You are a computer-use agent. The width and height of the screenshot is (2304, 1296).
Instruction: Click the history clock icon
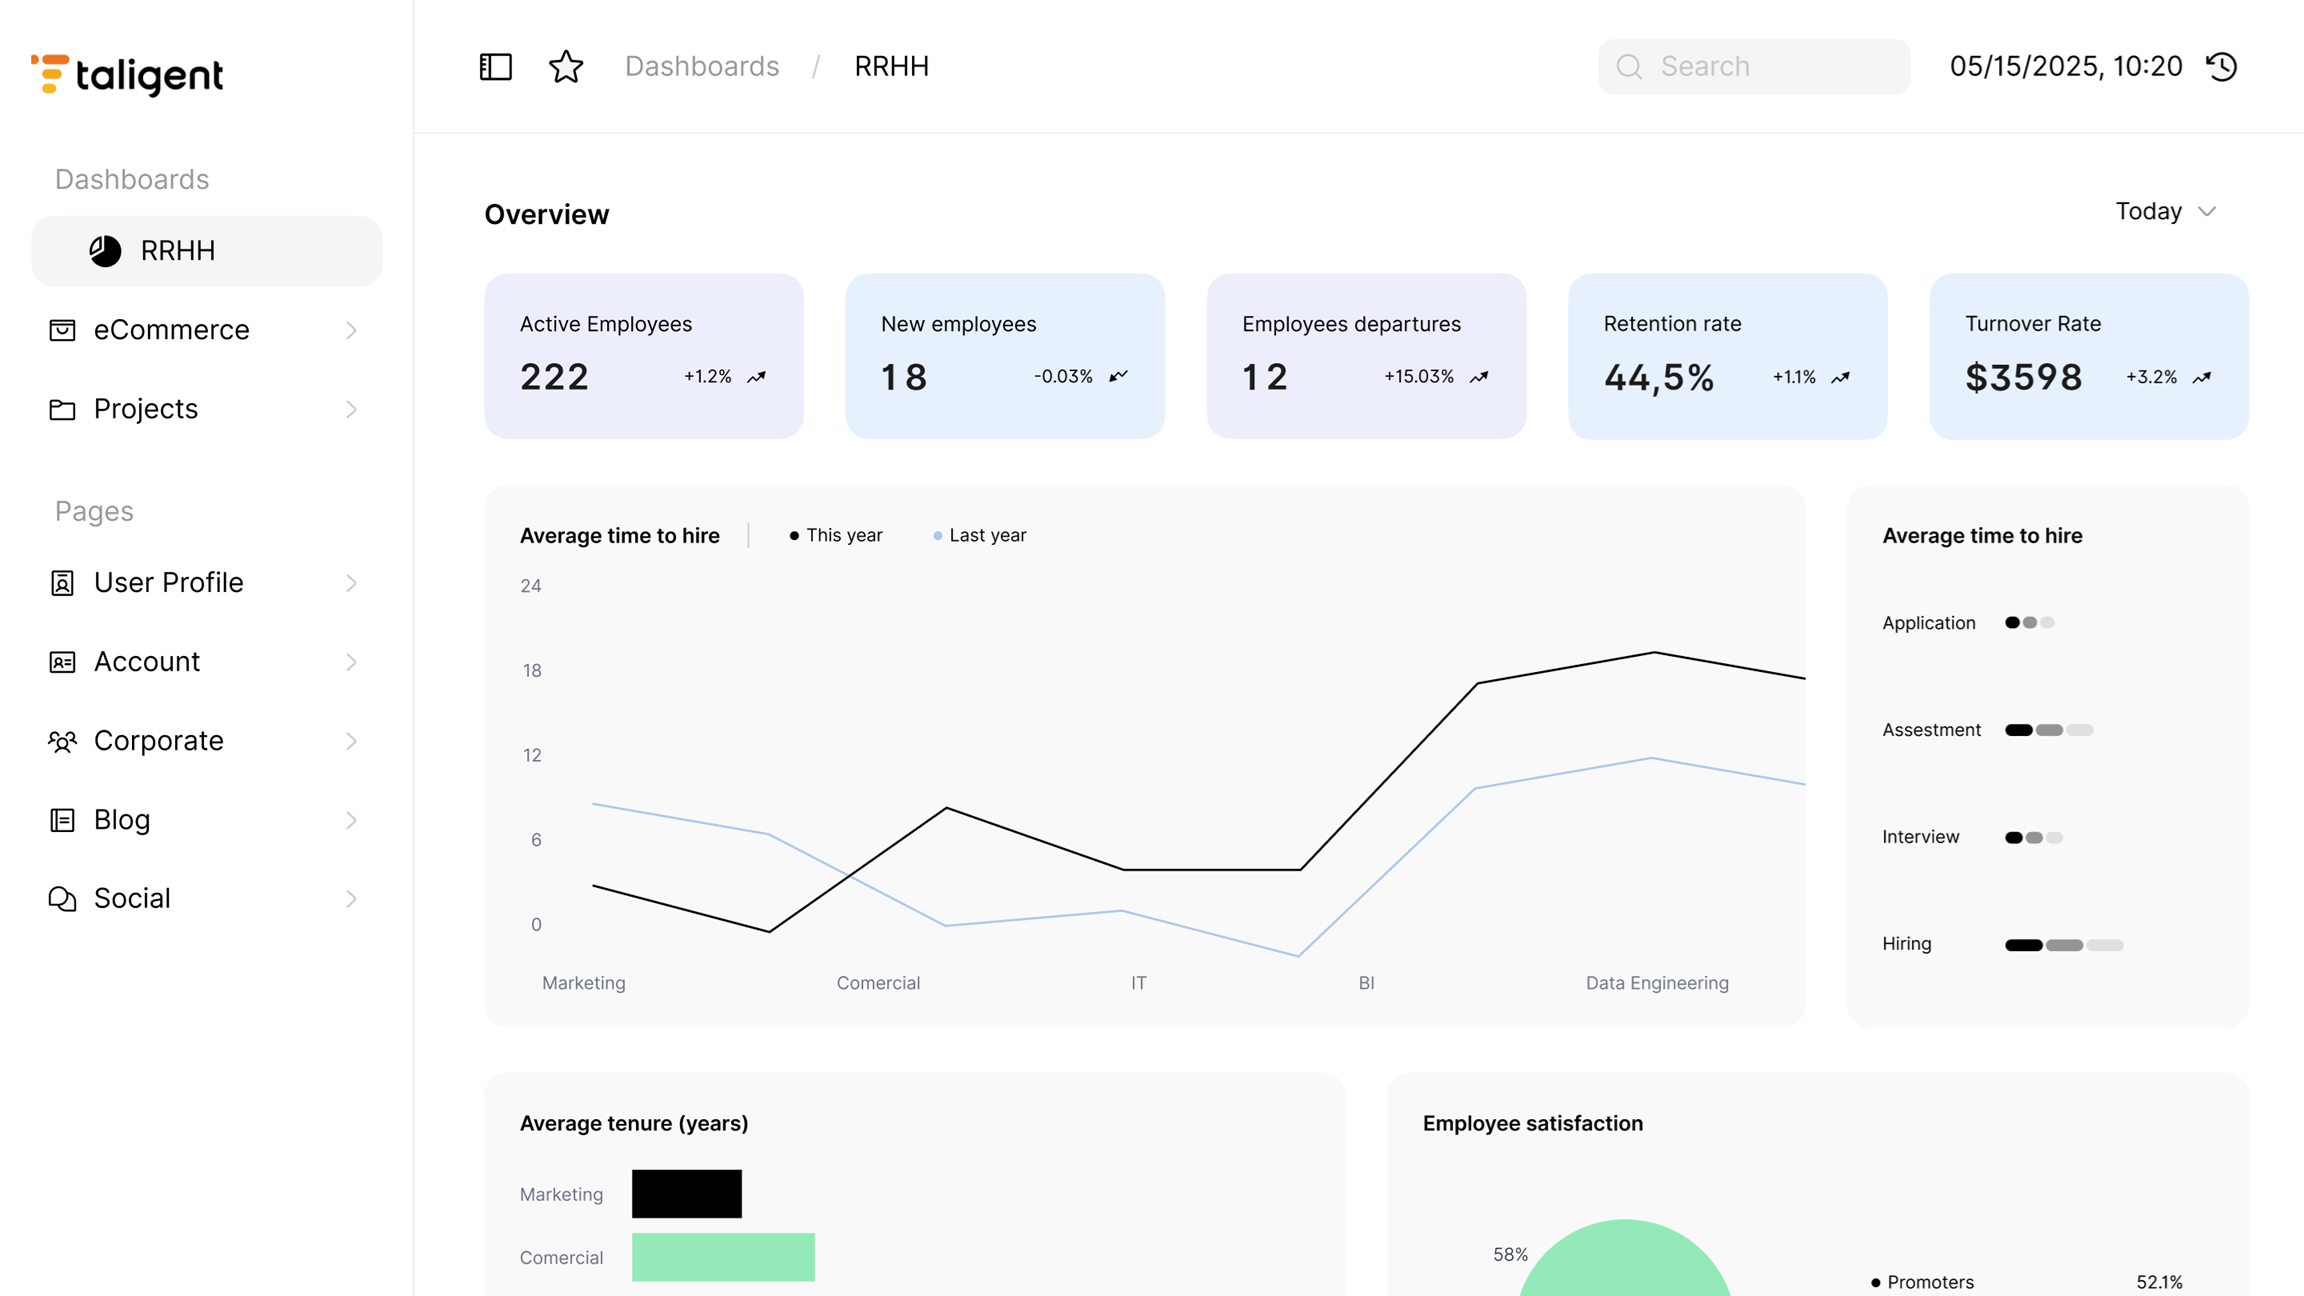[2222, 67]
